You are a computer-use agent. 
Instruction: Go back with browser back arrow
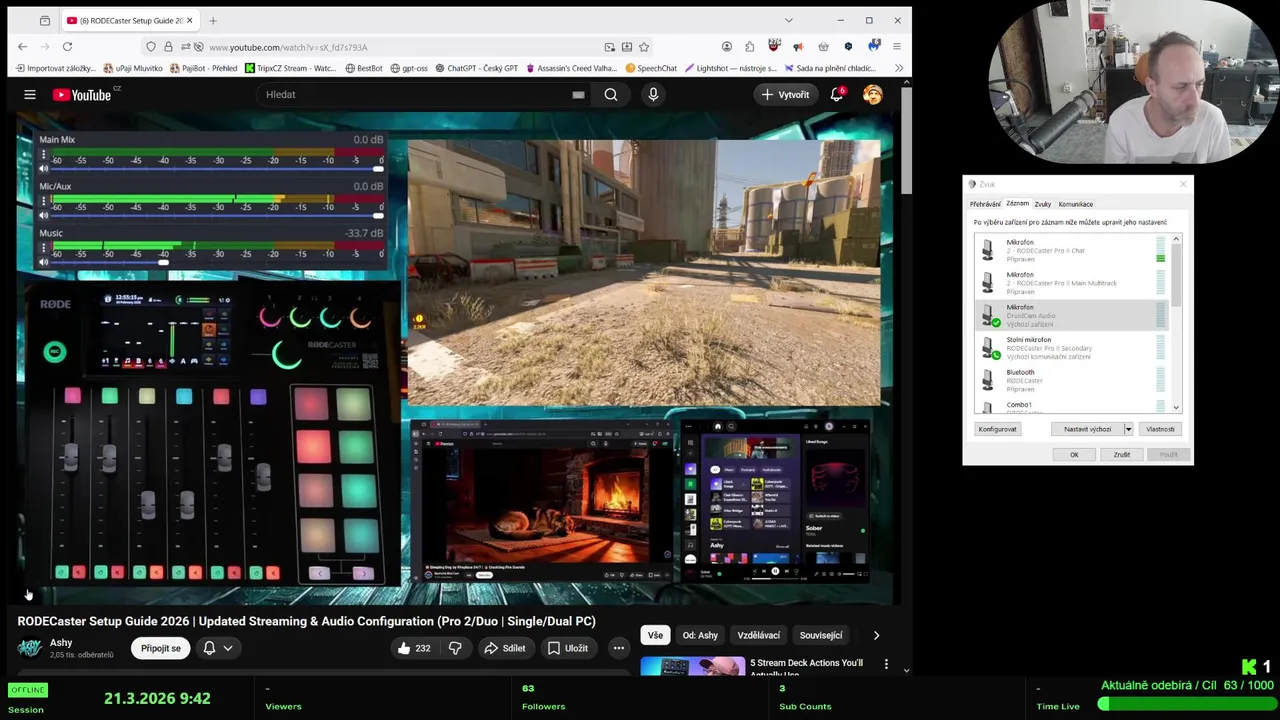pyautogui.click(x=22, y=46)
